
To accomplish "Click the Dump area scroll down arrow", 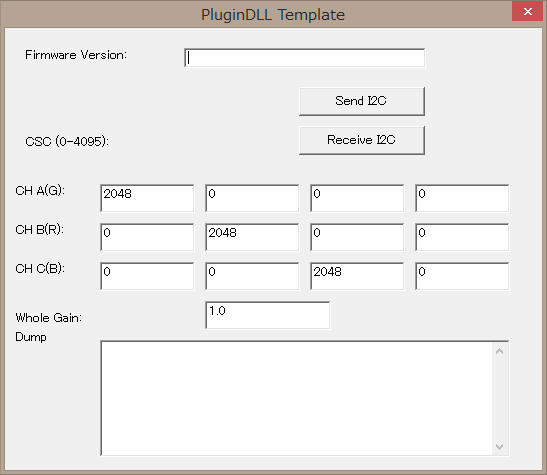I will tap(500, 447).
